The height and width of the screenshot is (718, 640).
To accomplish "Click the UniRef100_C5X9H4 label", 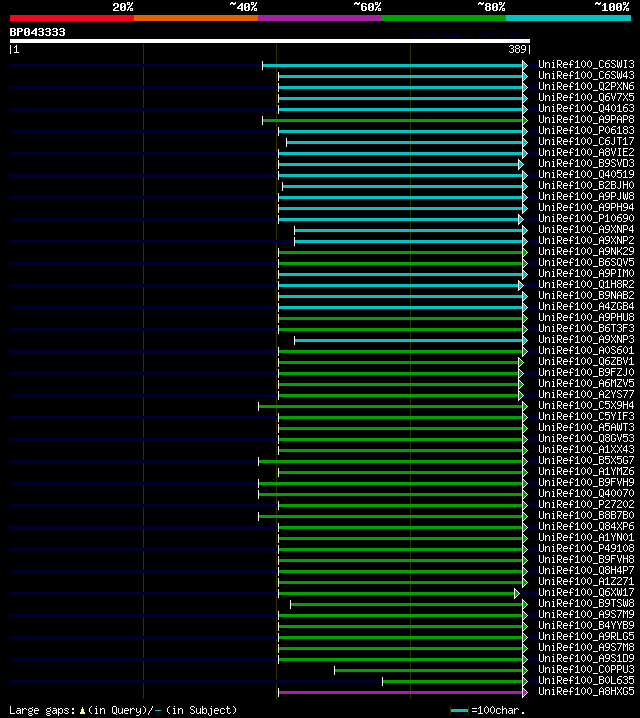I will click(x=586, y=405).
